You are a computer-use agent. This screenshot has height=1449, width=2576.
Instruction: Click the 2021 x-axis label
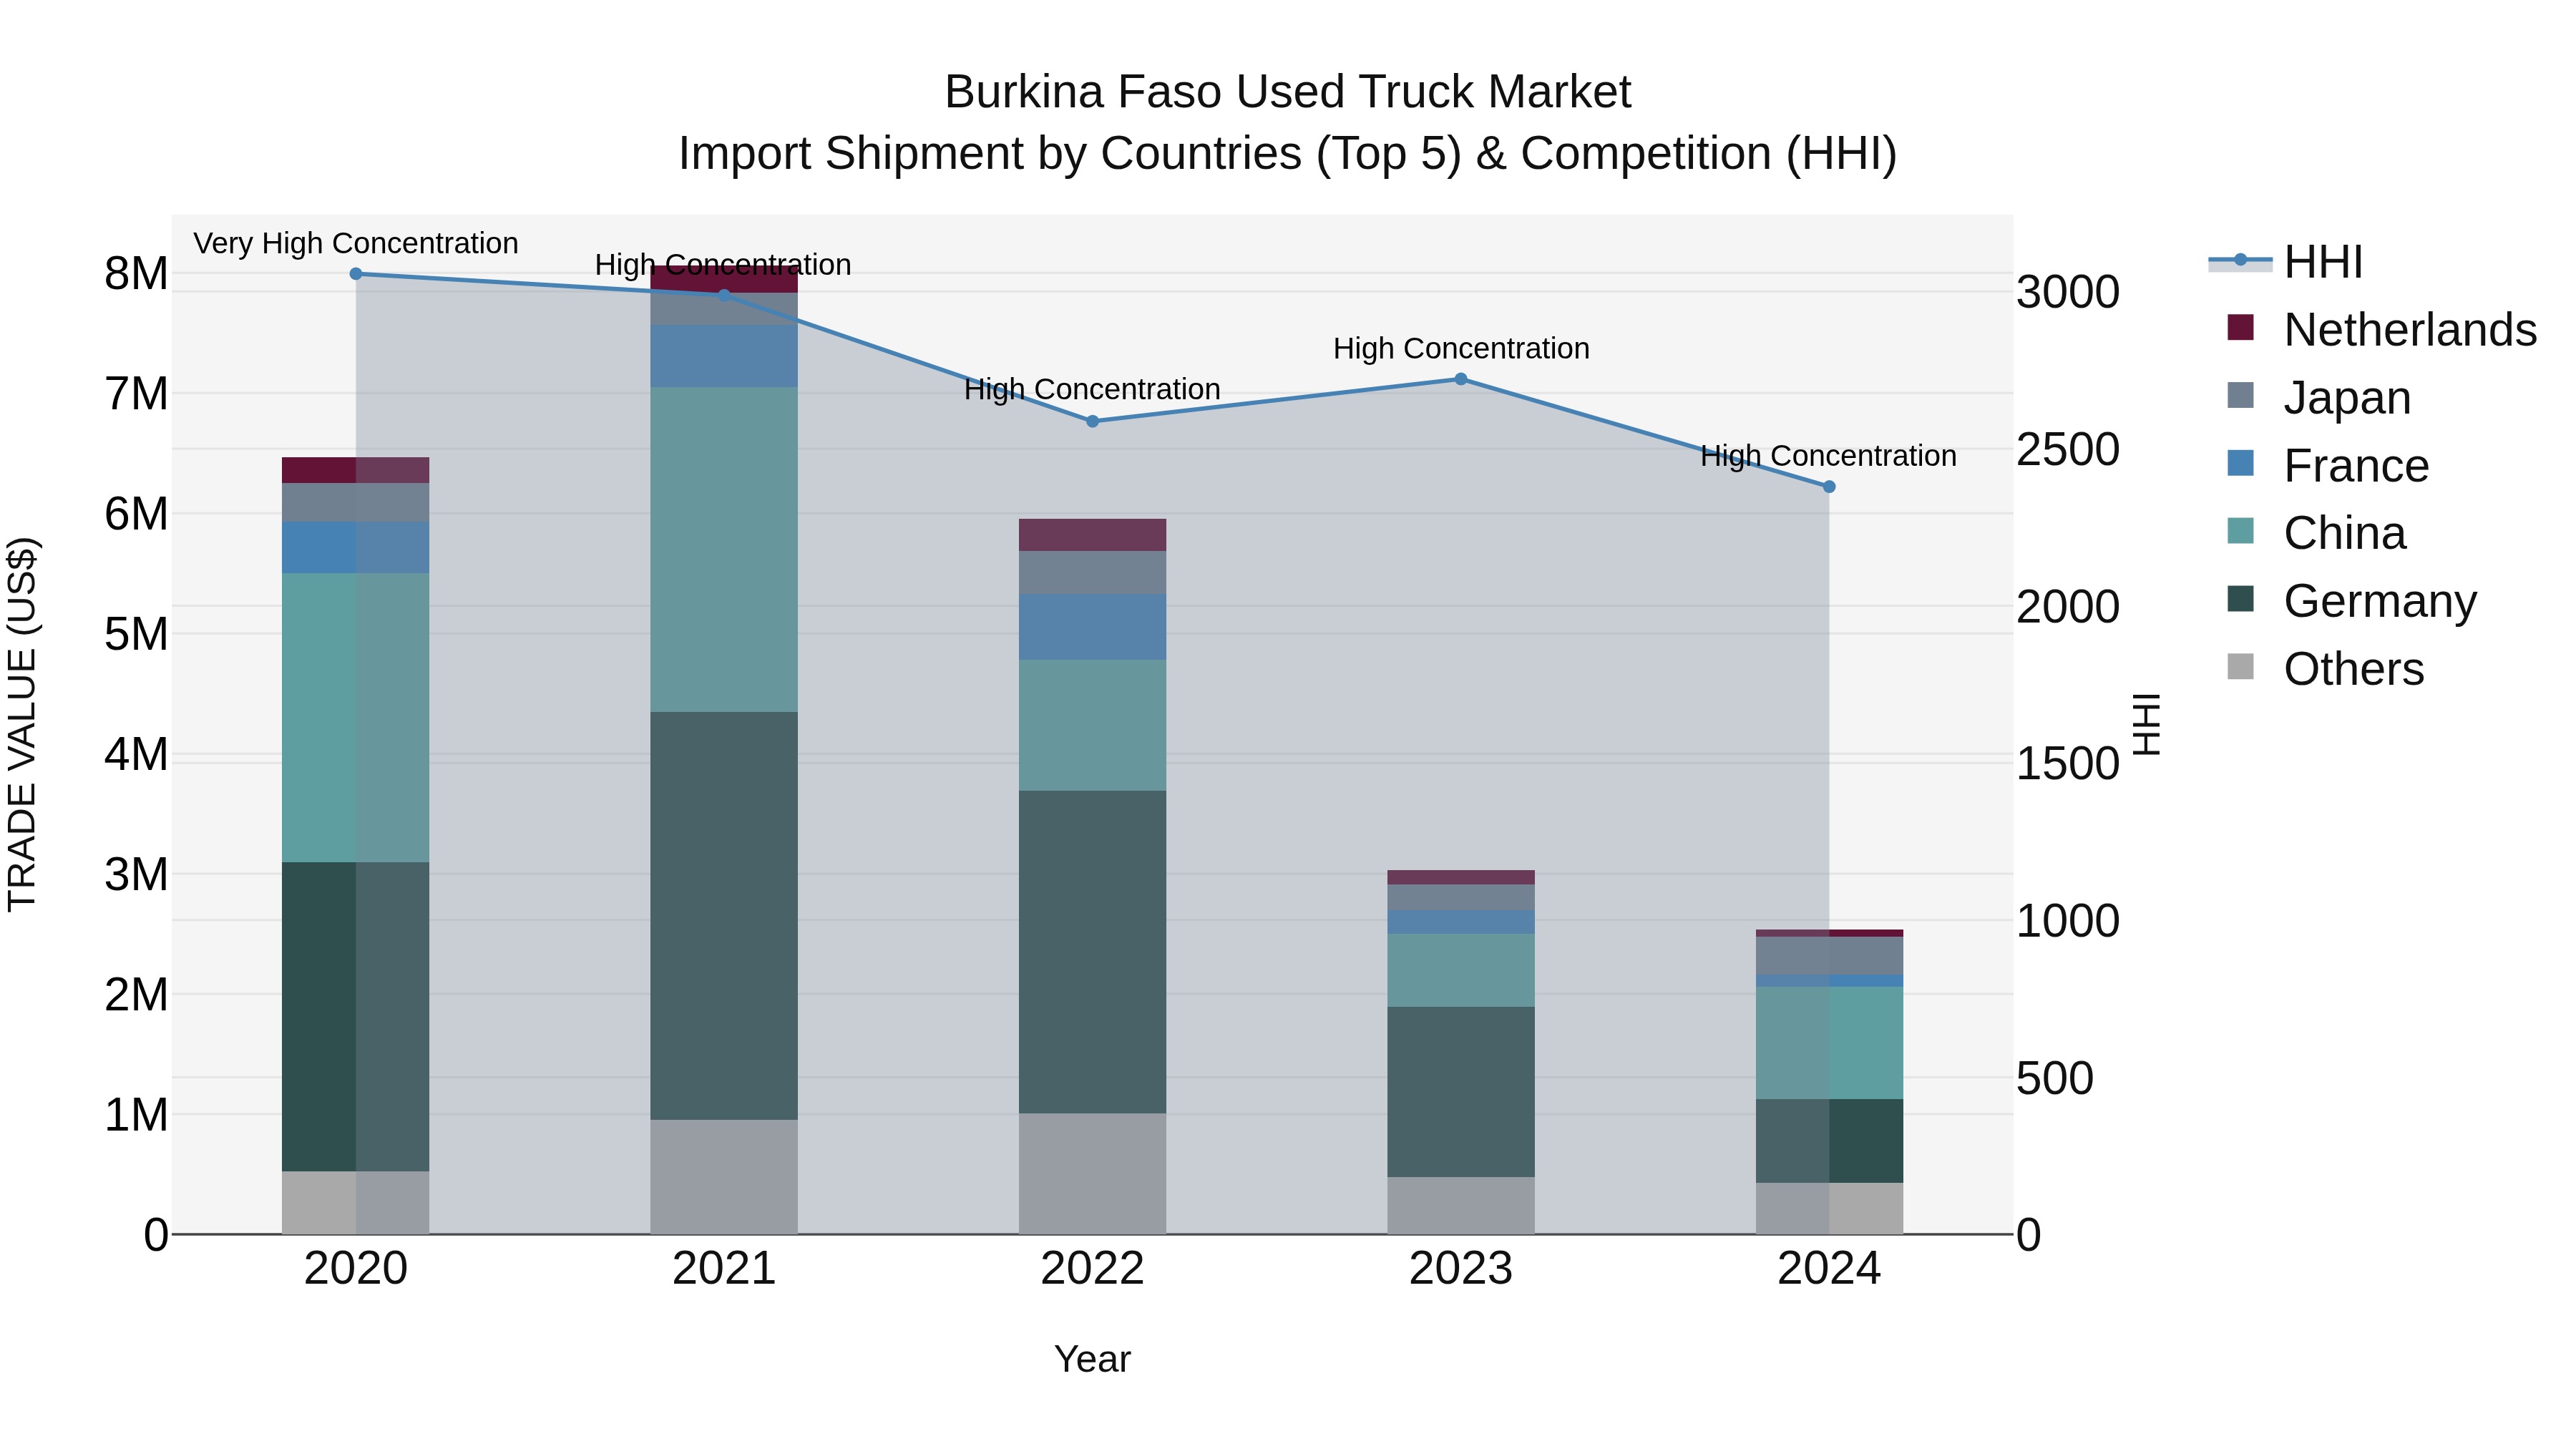coord(724,1269)
